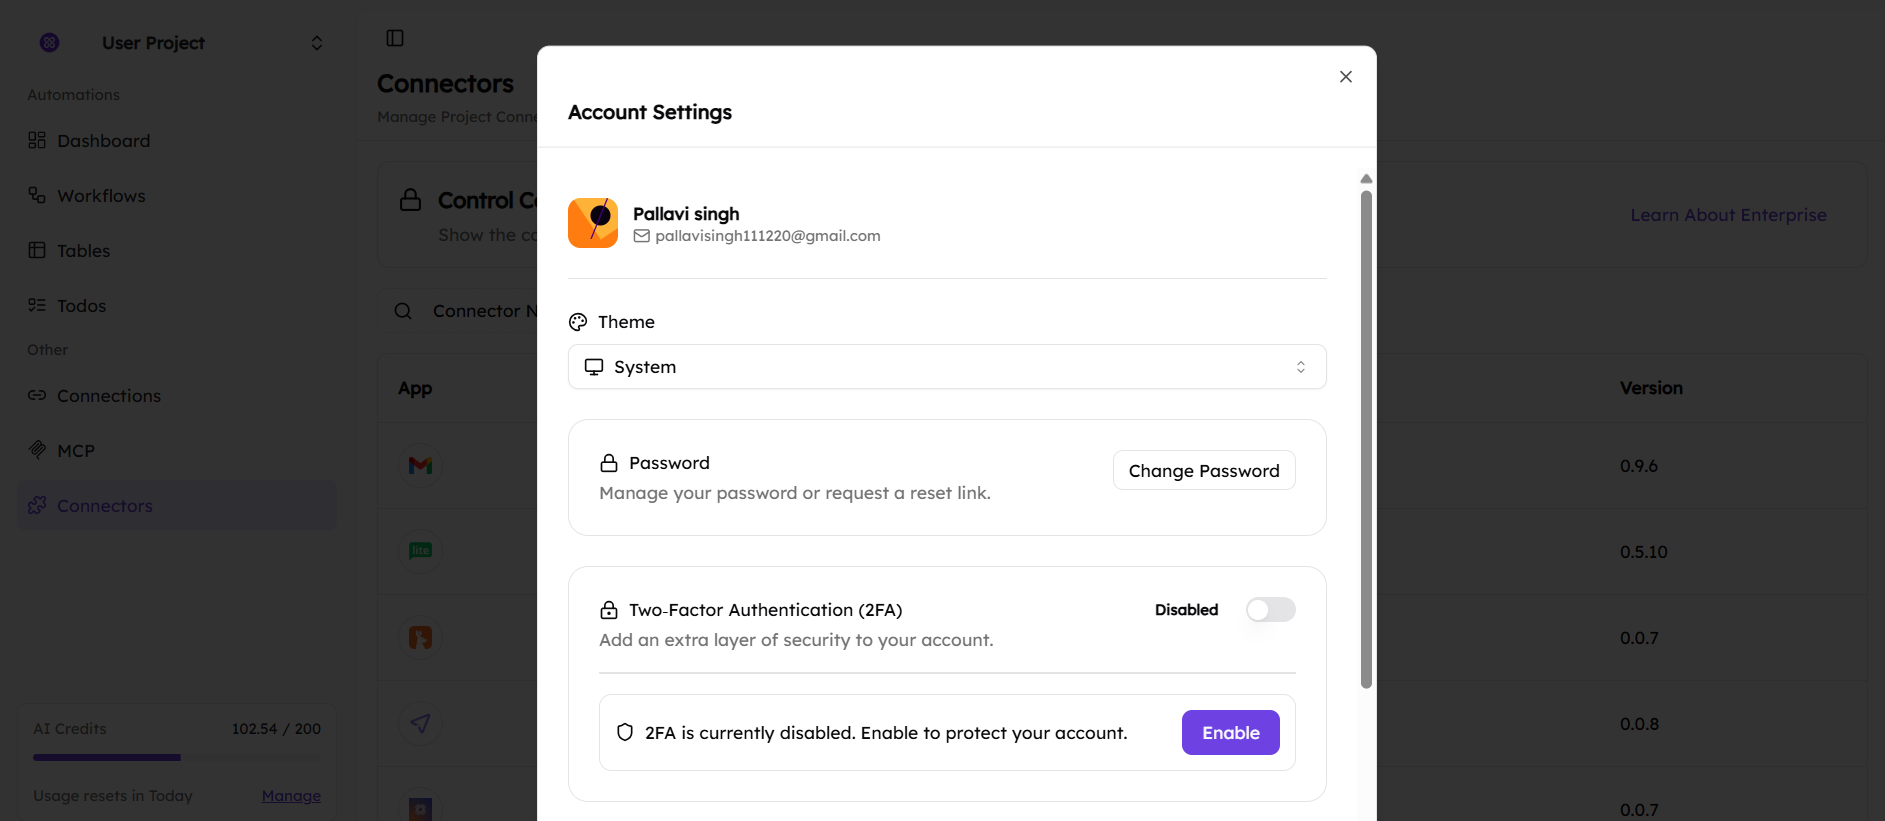Click the Connectors puzzle icon in sidebar
Image resolution: width=1885 pixels, height=821 pixels.
pyautogui.click(x=37, y=505)
